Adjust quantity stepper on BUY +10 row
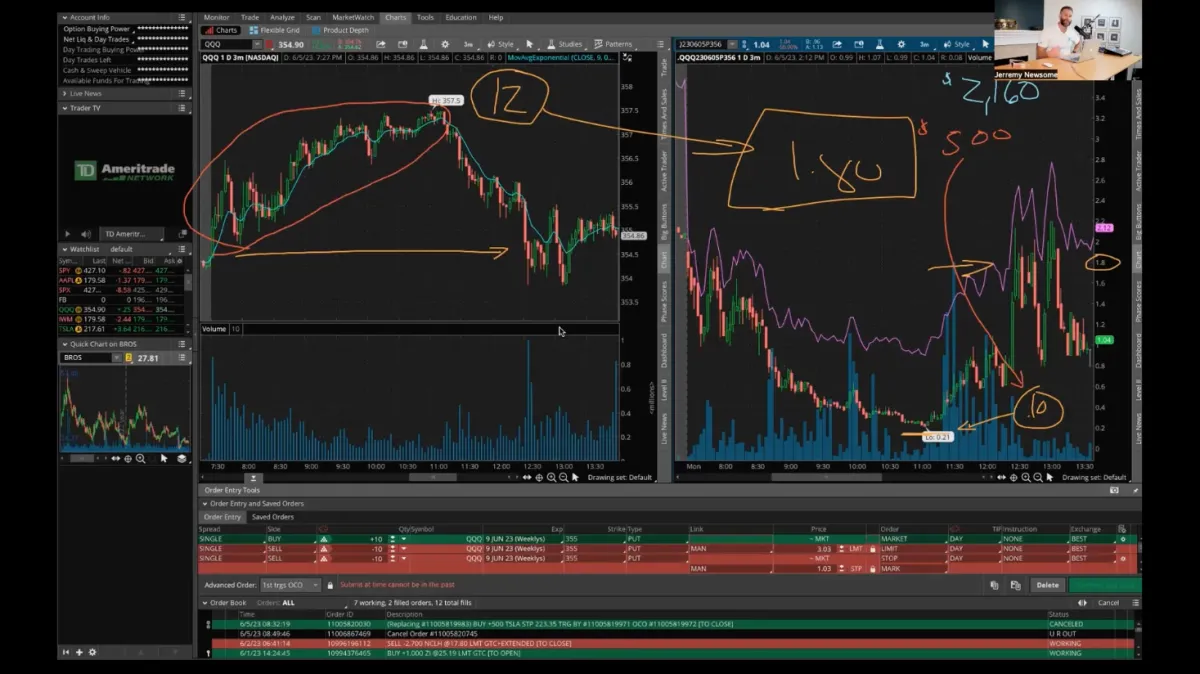The width and height of the screenshot is (1200, 674). [392, 539]
